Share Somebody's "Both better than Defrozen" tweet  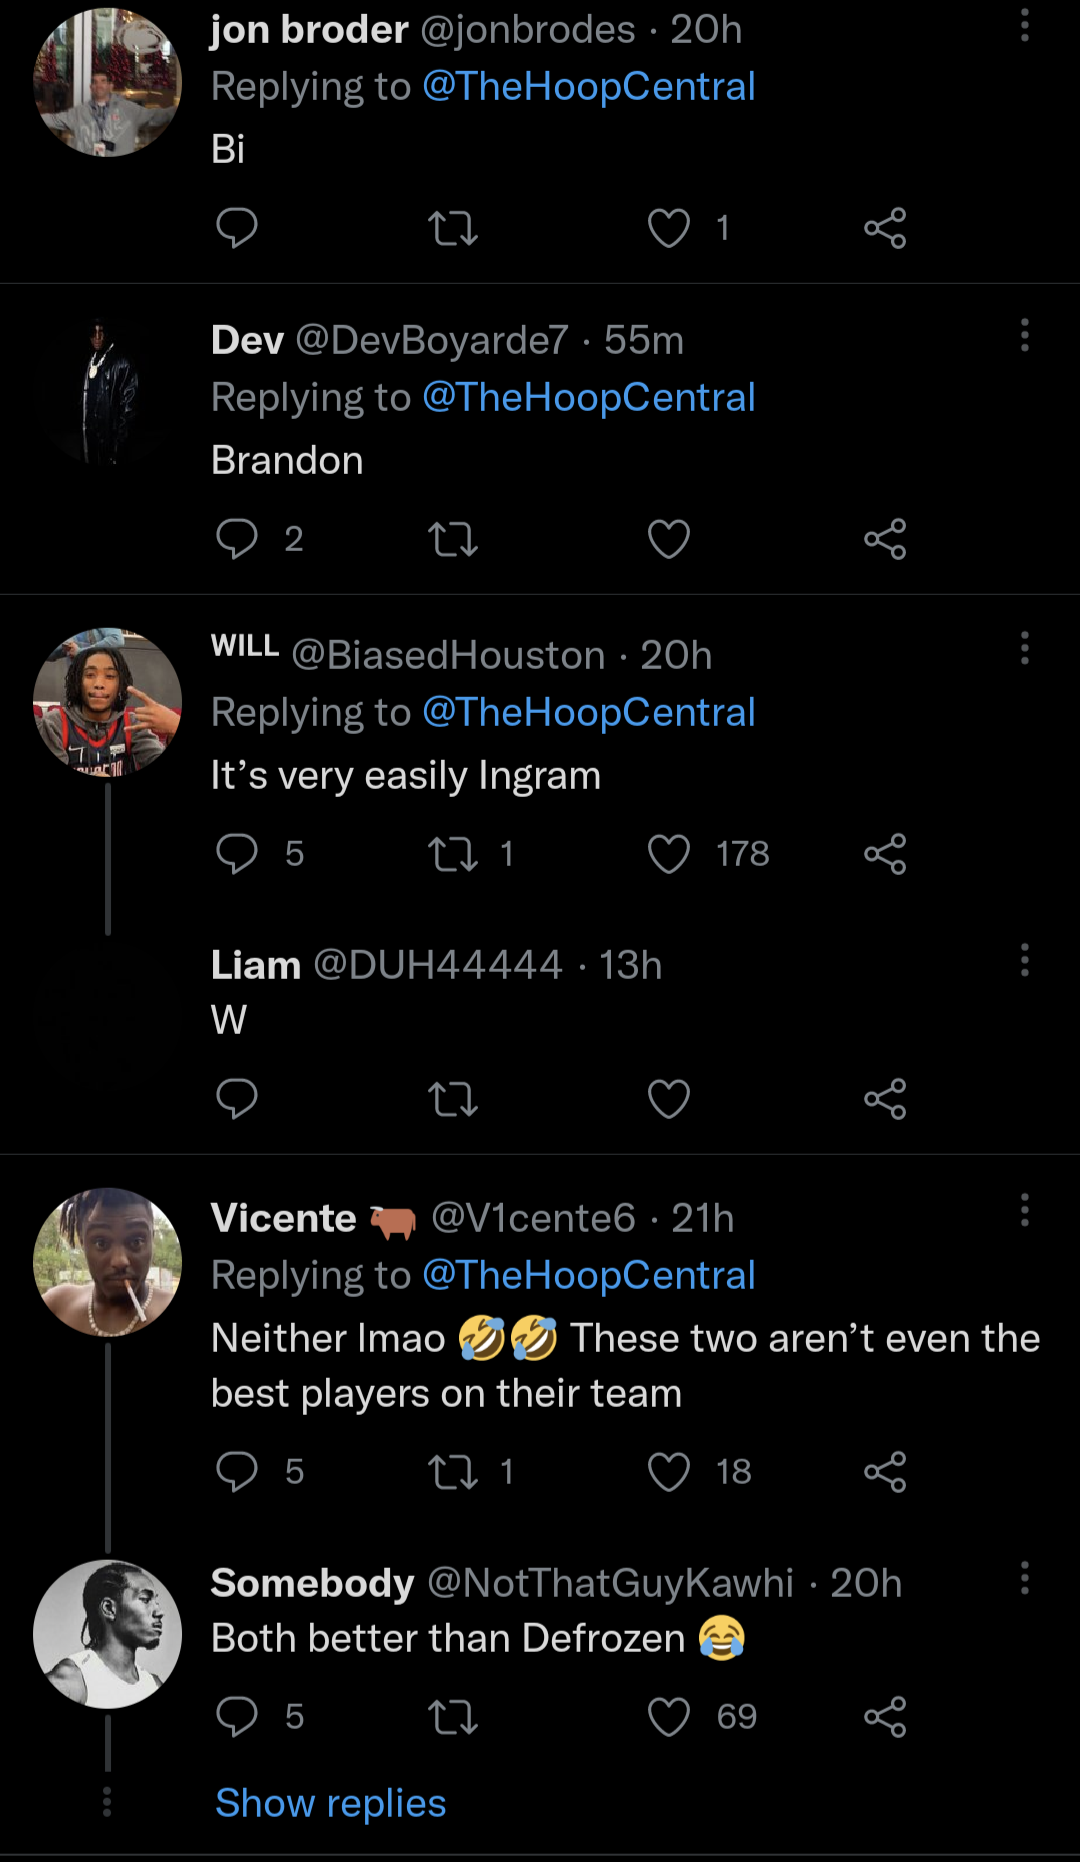click(885, 1717)
